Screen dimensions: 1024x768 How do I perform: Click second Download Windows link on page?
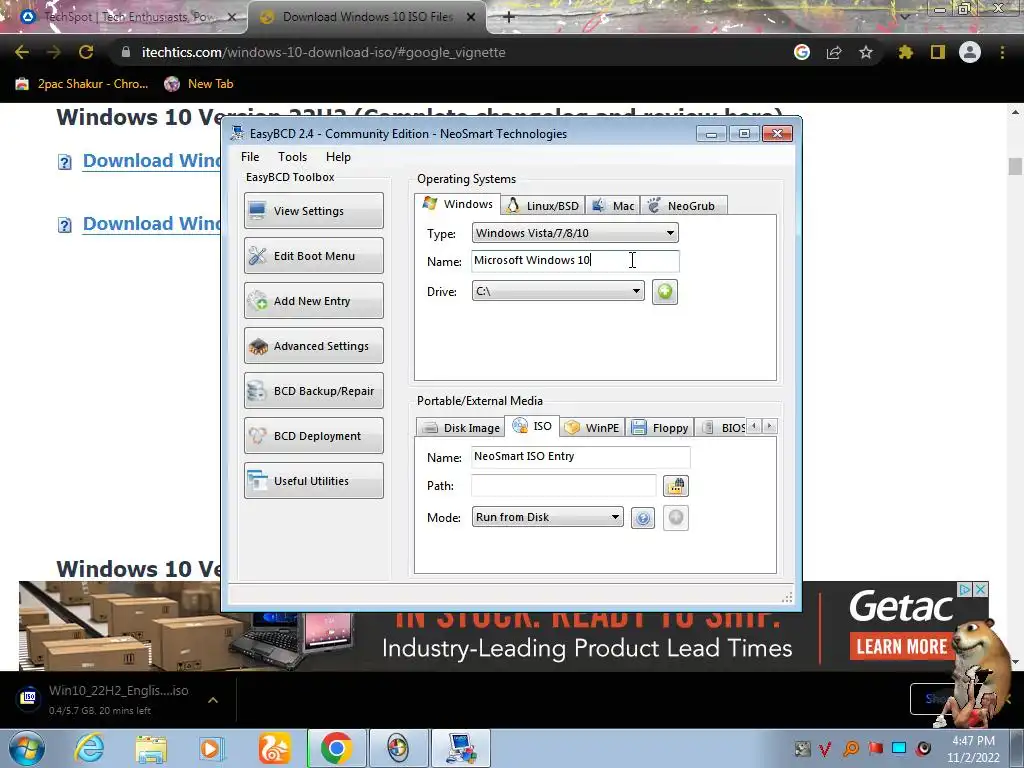tap(152, 223)
